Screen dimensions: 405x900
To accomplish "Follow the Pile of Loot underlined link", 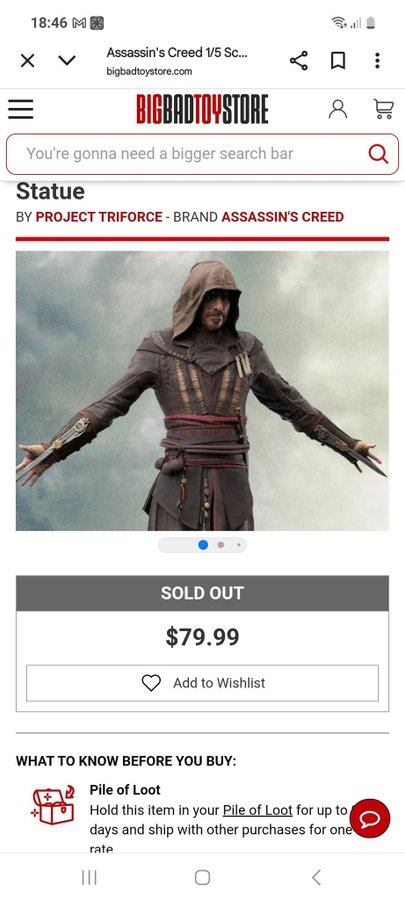I will click(x=258, y=810).
